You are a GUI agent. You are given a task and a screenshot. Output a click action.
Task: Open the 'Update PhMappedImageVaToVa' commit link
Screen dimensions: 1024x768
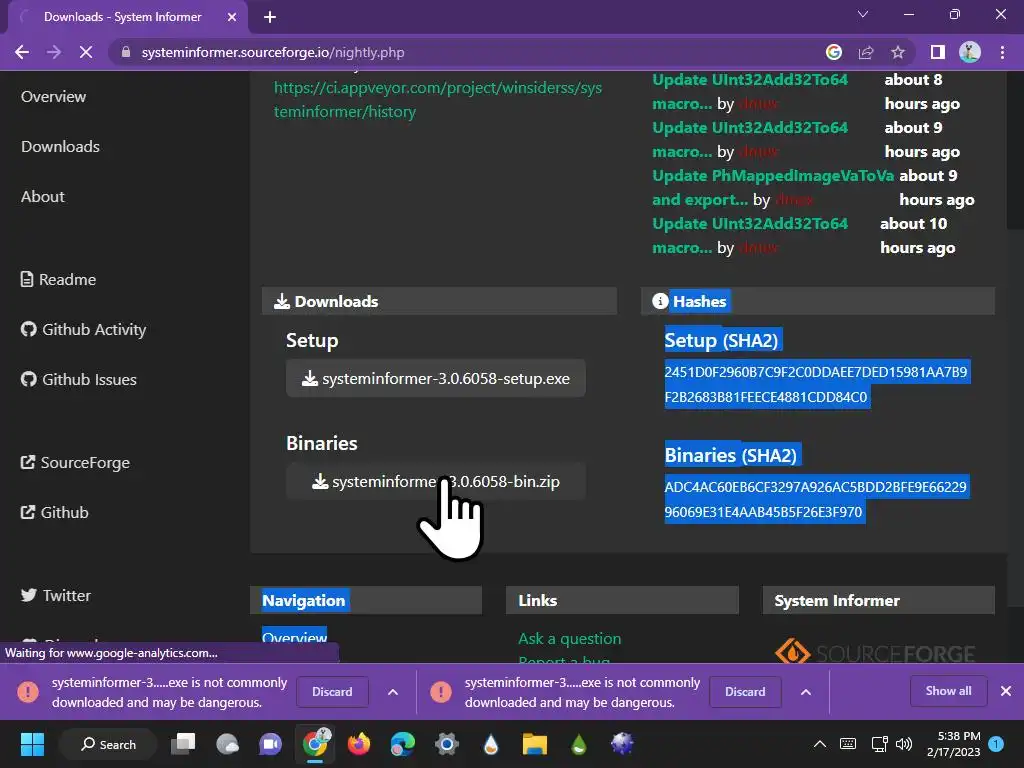pos(773,187)
